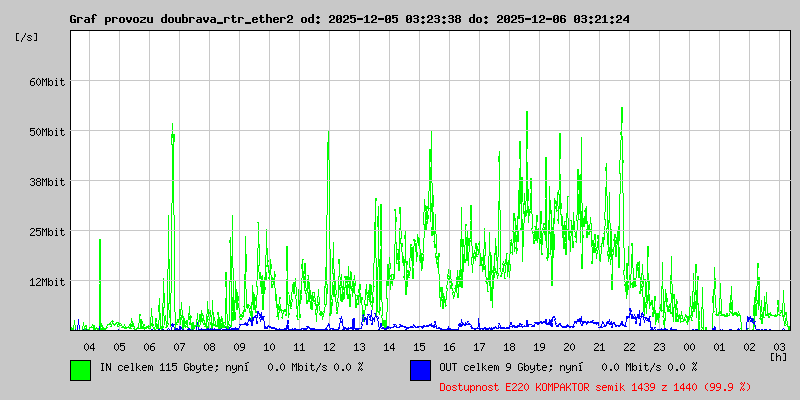800x400 pixels.
Task: Click the graph title 'Graf provozu doubrava_rtr_ether2'
Action: pos(181,19)
